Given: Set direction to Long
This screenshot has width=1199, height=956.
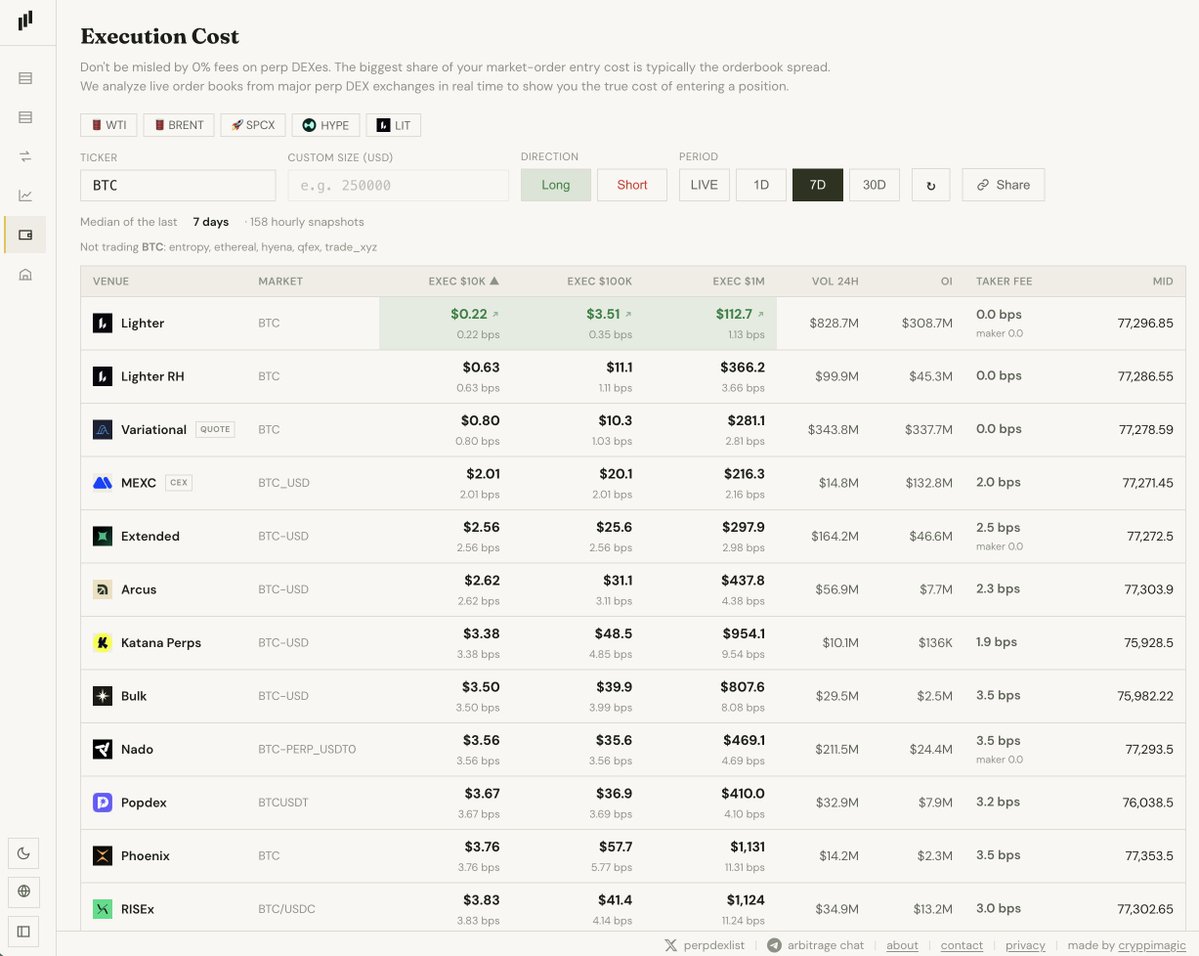Looking at the screenshot, I should [x=556, y=185].
